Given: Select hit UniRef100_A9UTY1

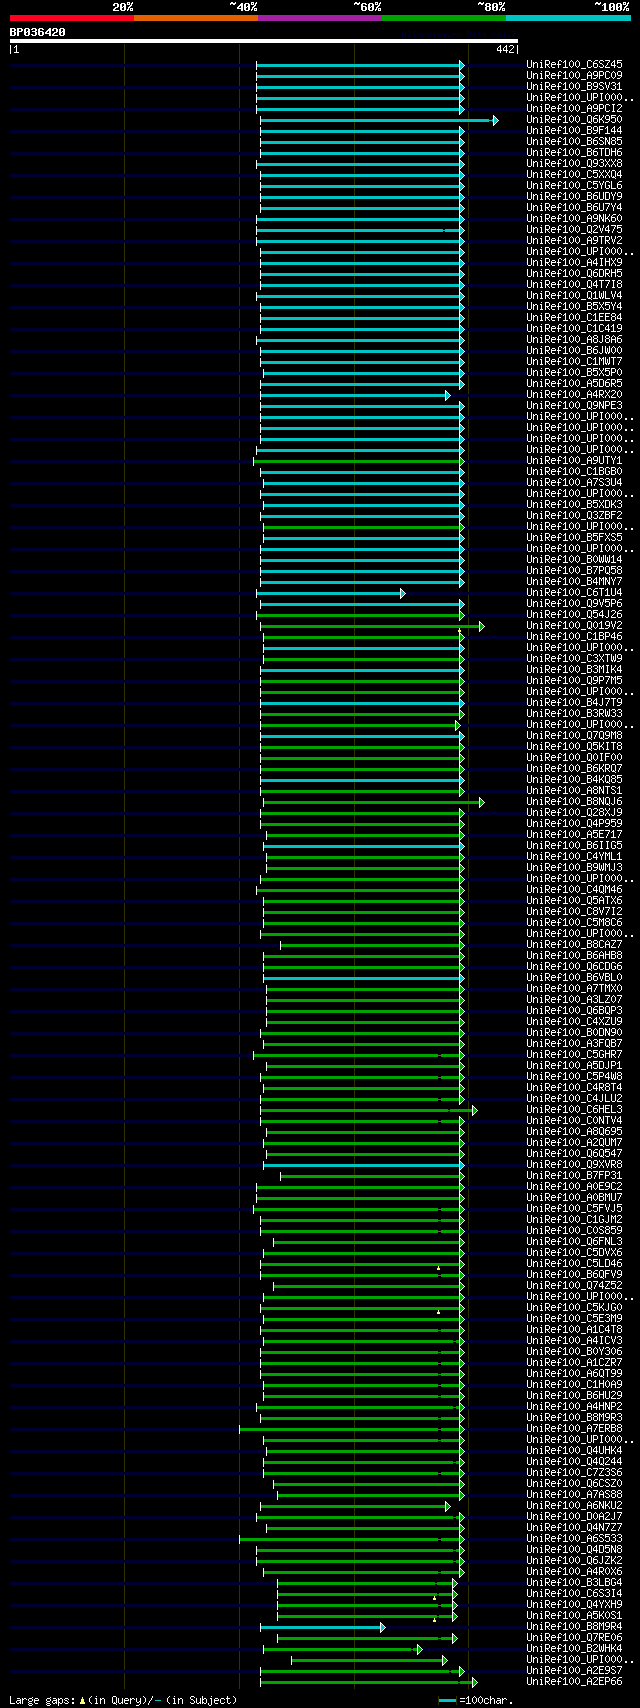Looking at the screenshot, I should pos(574,461).
